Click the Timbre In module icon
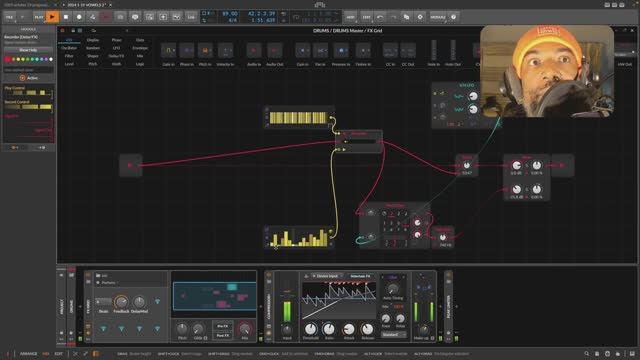The width and height of the screenshot is (640, 360). pyautogui.click(x=363, y=51)
